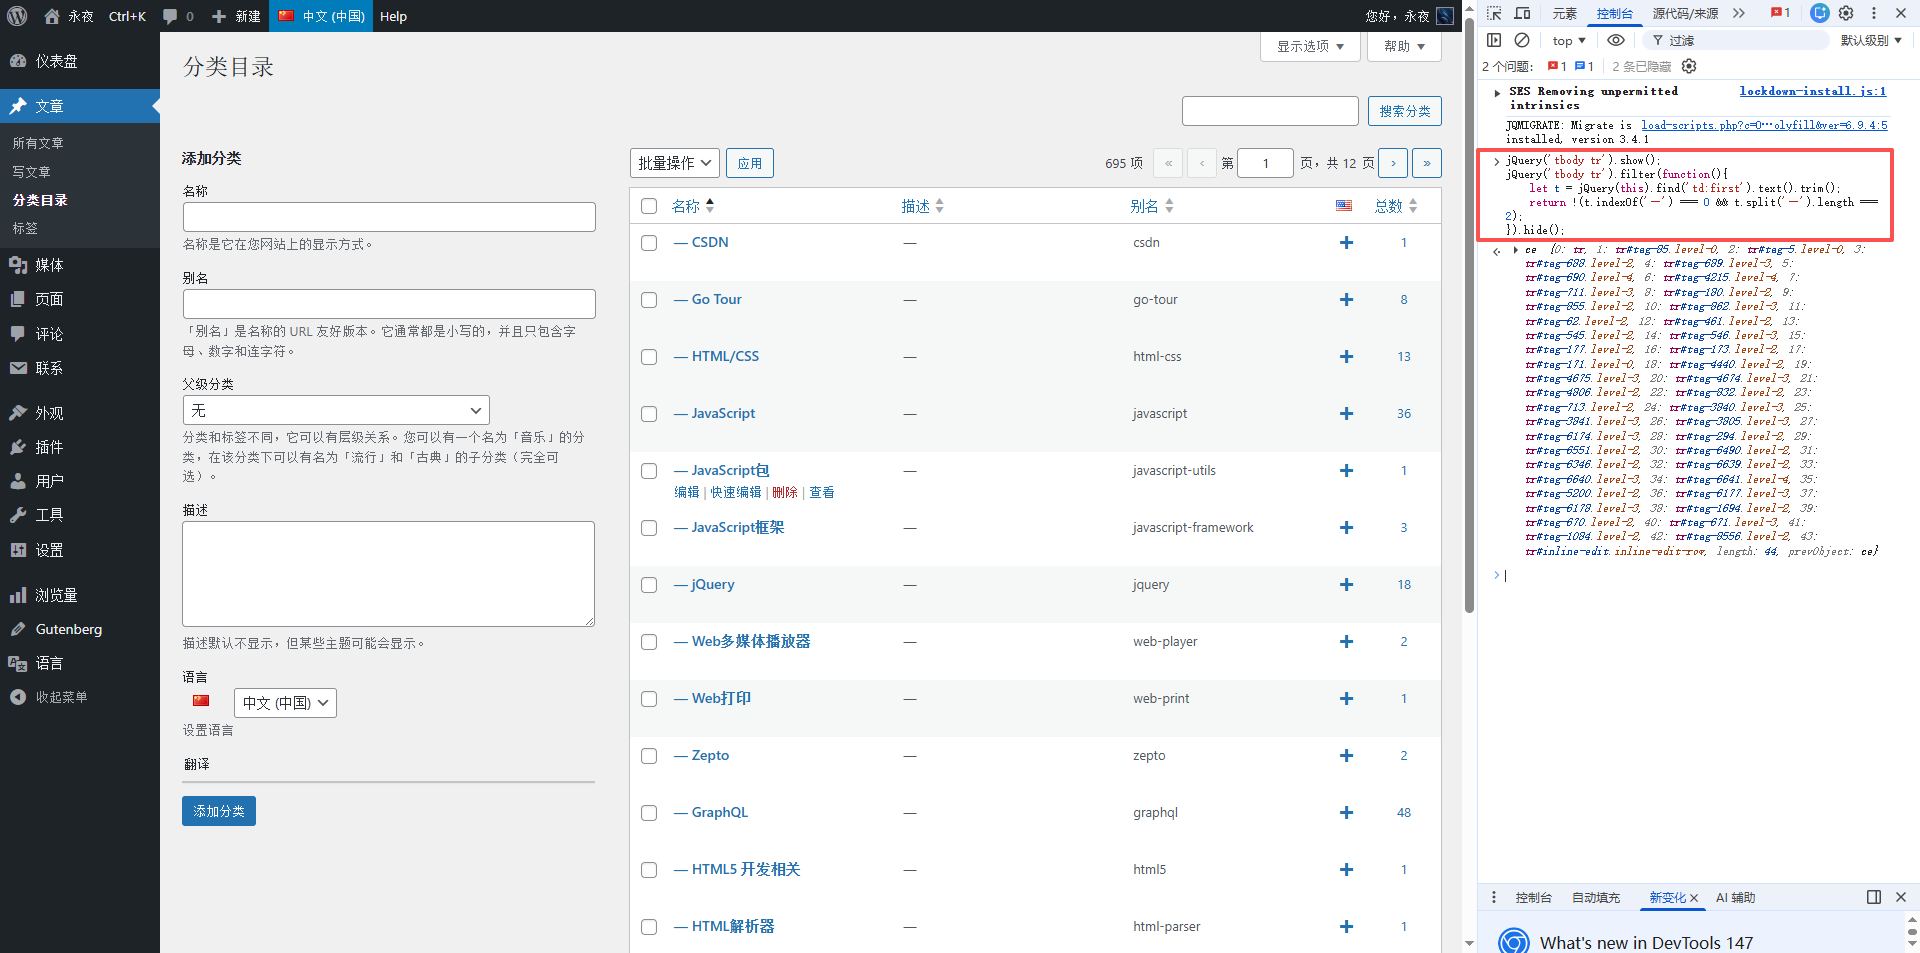1920x953 pixels.
Task: Open comments bubble in admin bar
Action: click(x=177, y=16)
